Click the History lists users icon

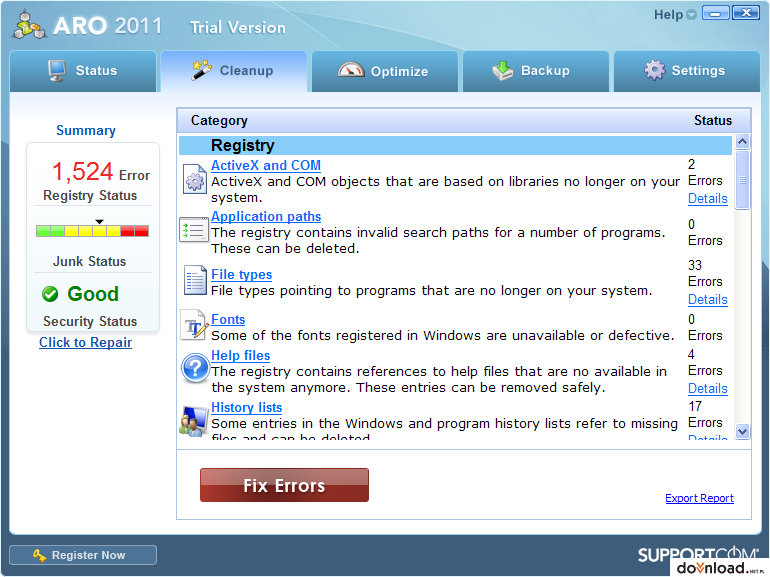tap(193, 421)
